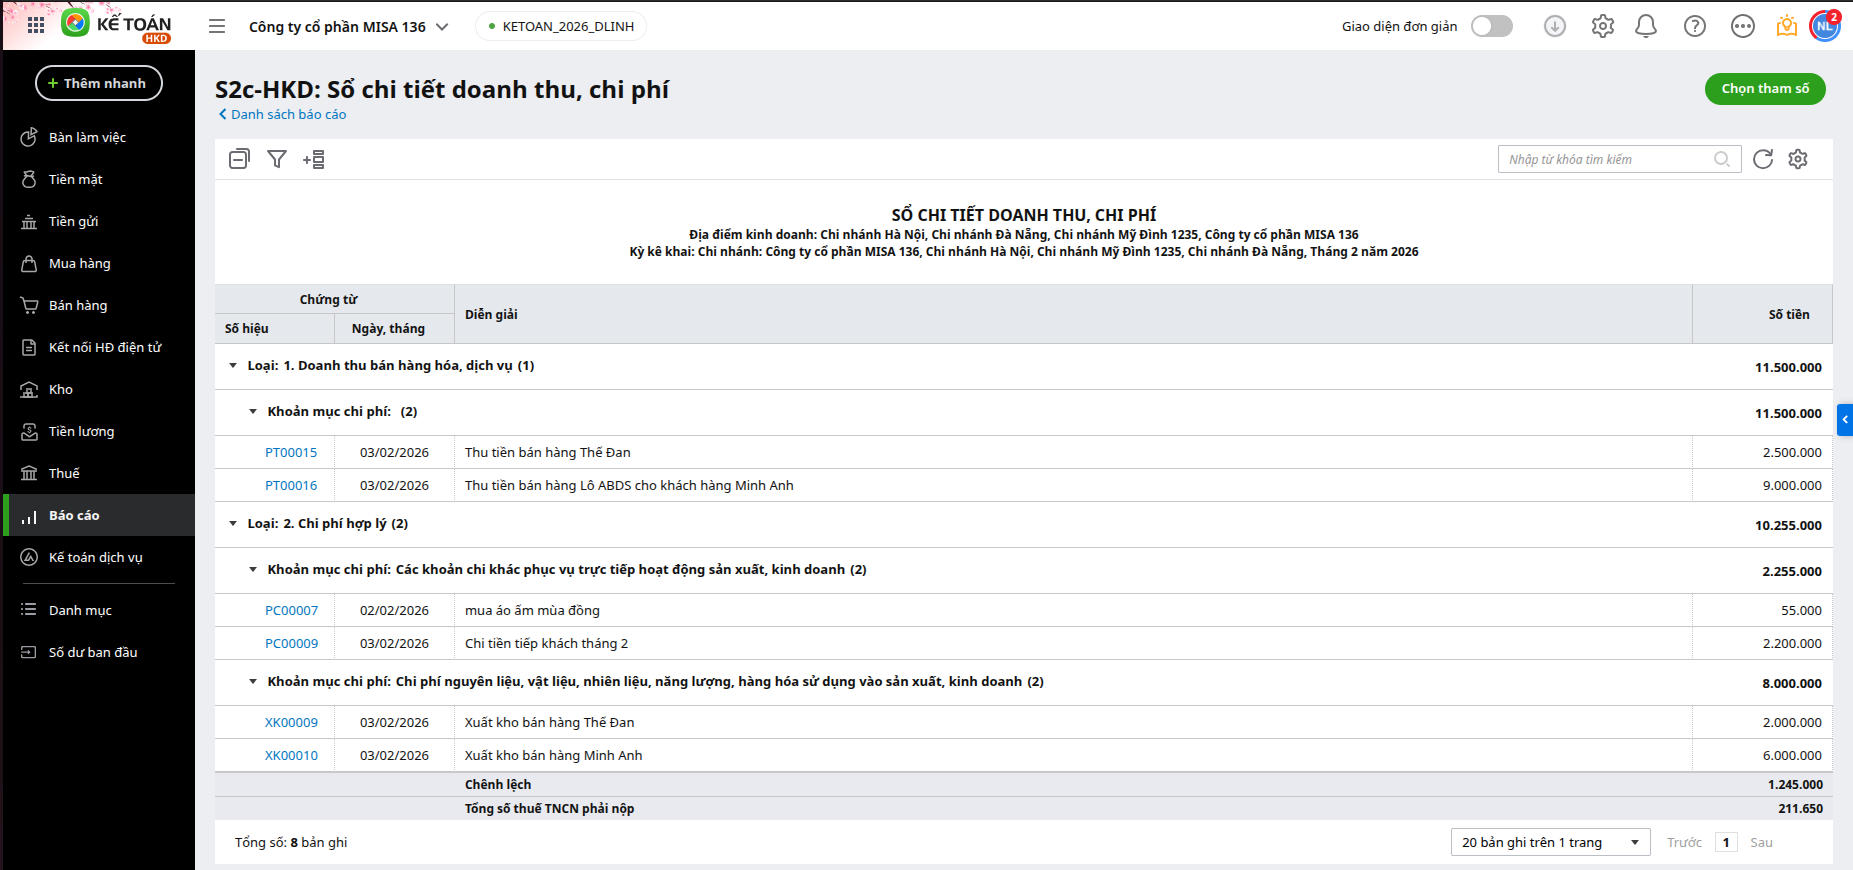Refresh the report data
This screenshot has height=870, width=1853.
point(1763,159)
